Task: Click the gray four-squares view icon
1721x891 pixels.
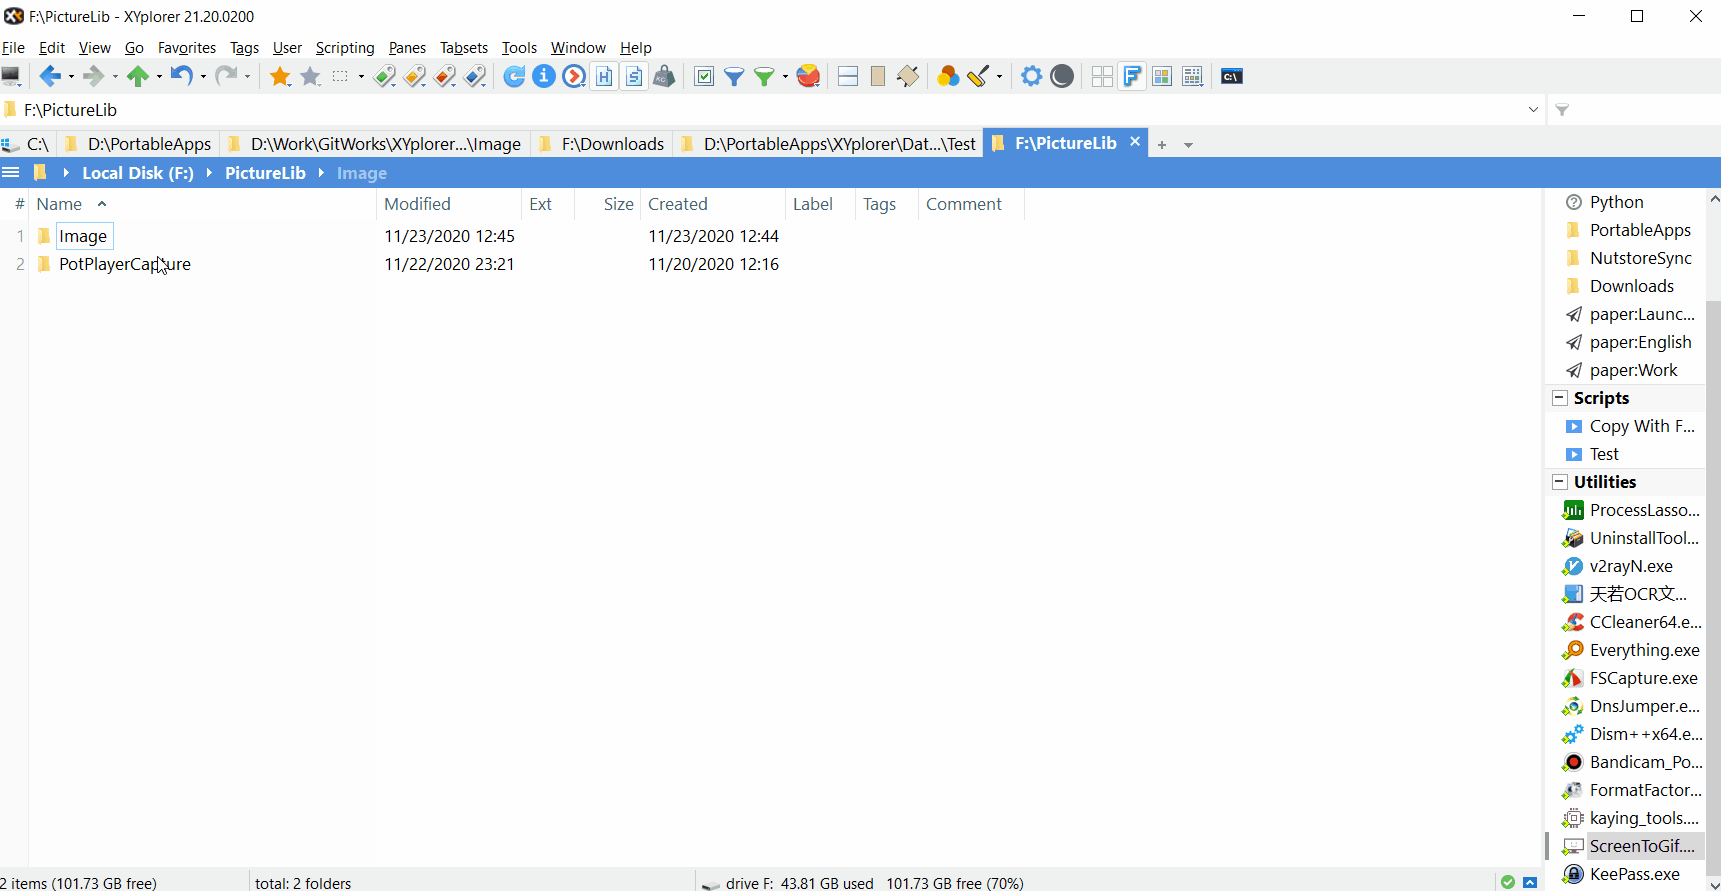Action: click(x=1102, y=76)
